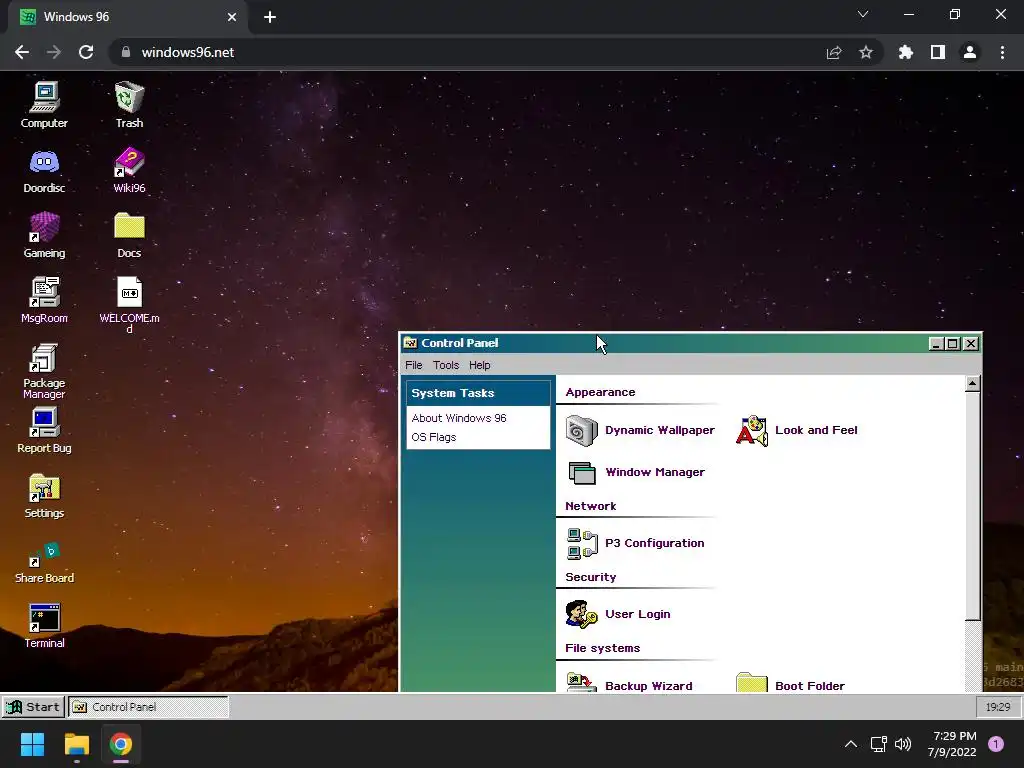1024x768 pixels.
Task: Launch the Doordisc desktop icon
Action: 44,170
